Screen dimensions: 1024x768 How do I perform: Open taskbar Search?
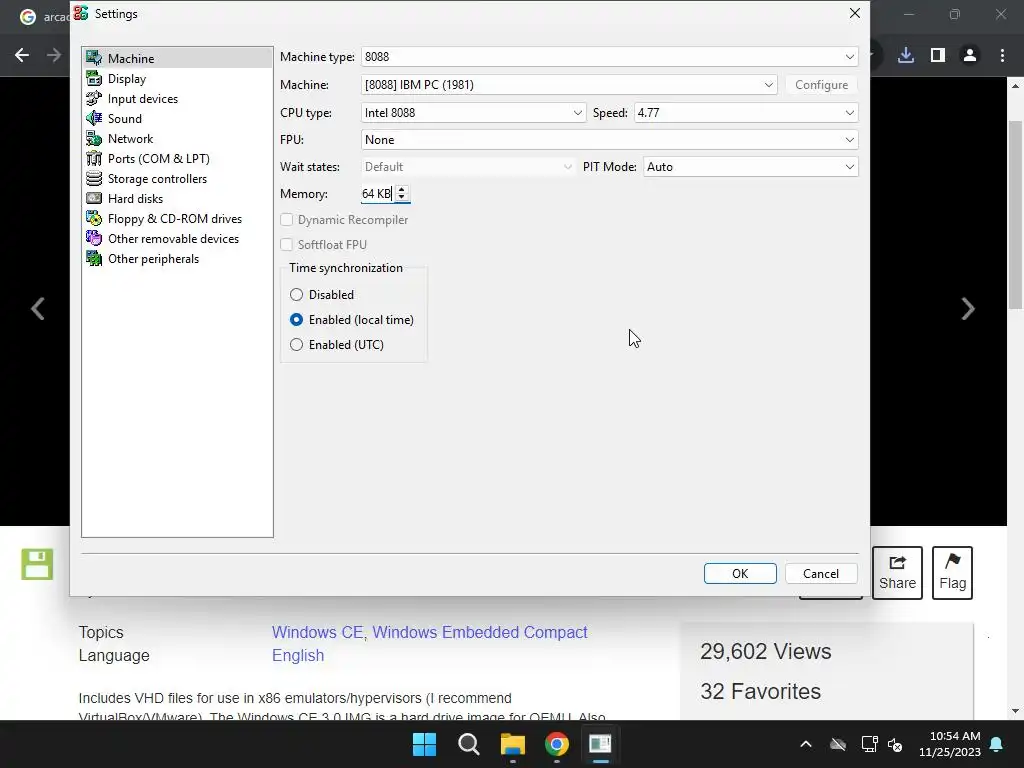click(469, 744)
